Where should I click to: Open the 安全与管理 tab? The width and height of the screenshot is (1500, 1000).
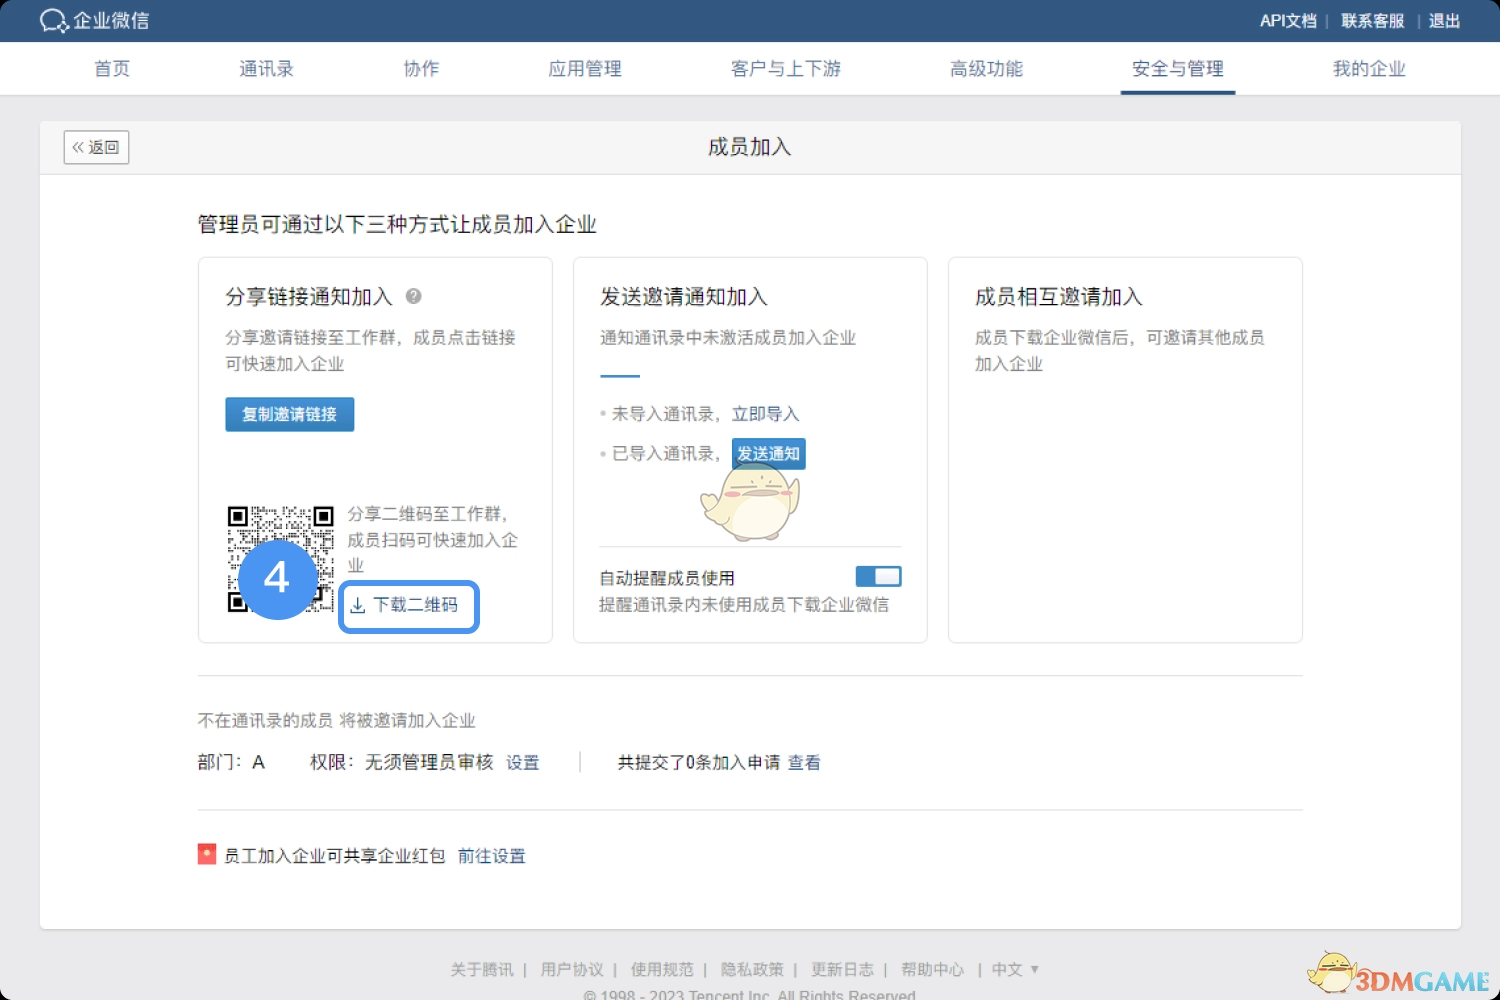tap(1177, 69)
